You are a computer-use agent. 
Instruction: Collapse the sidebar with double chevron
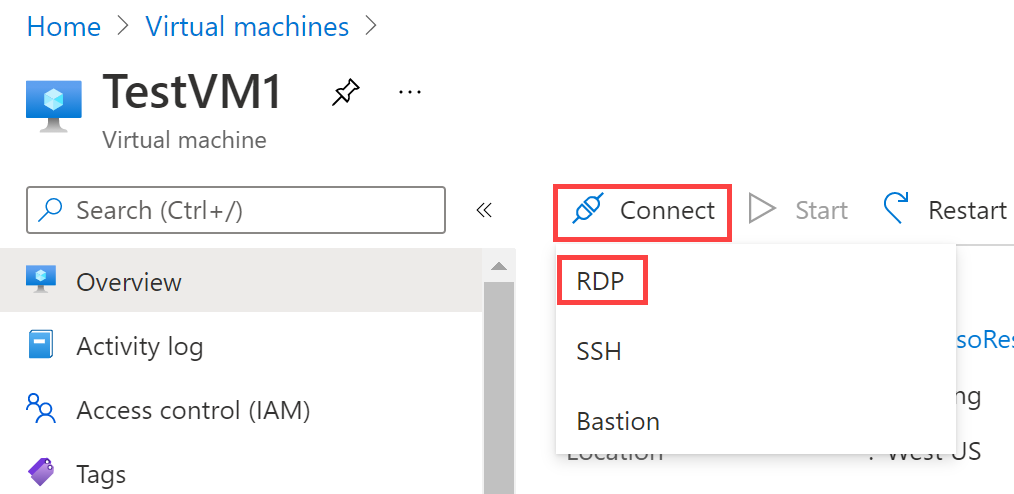[x=484, y=210]
